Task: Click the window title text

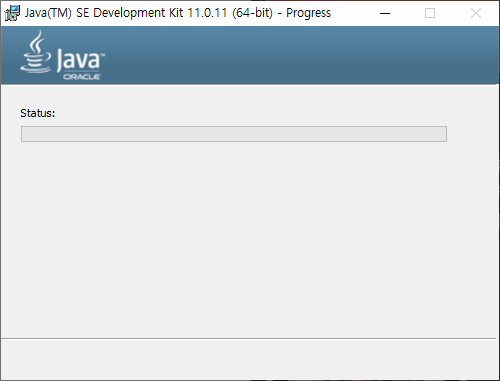Action: pos(178,13)
